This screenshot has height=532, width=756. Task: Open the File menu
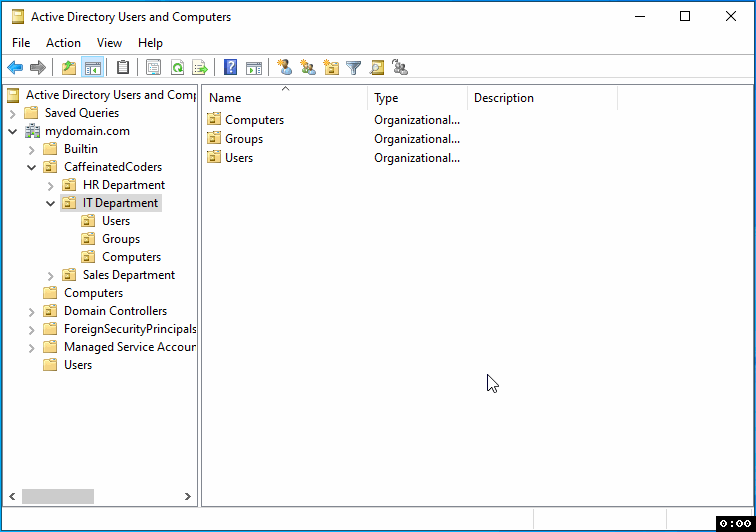[21, 43]
